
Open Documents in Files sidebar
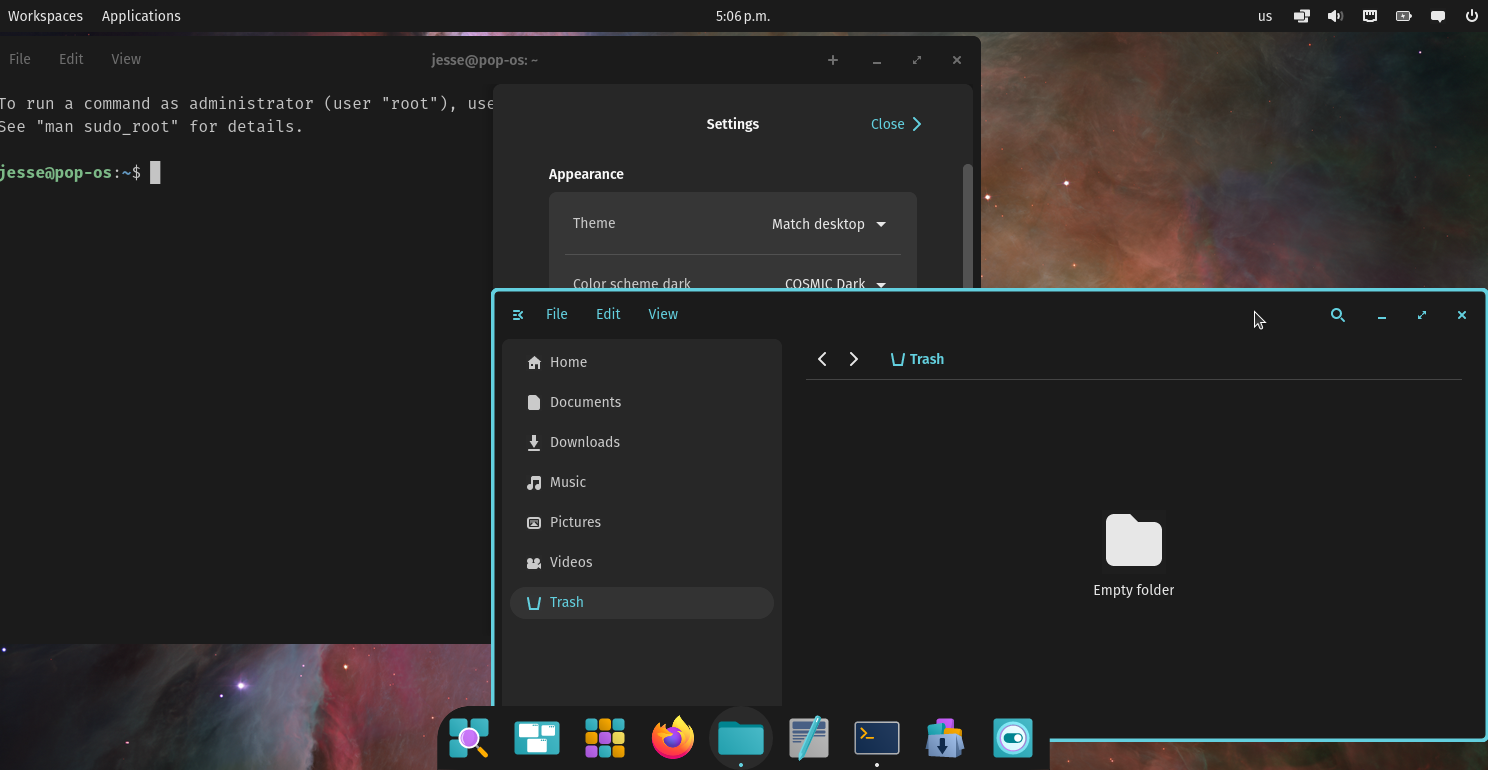[x=642, y=402]
